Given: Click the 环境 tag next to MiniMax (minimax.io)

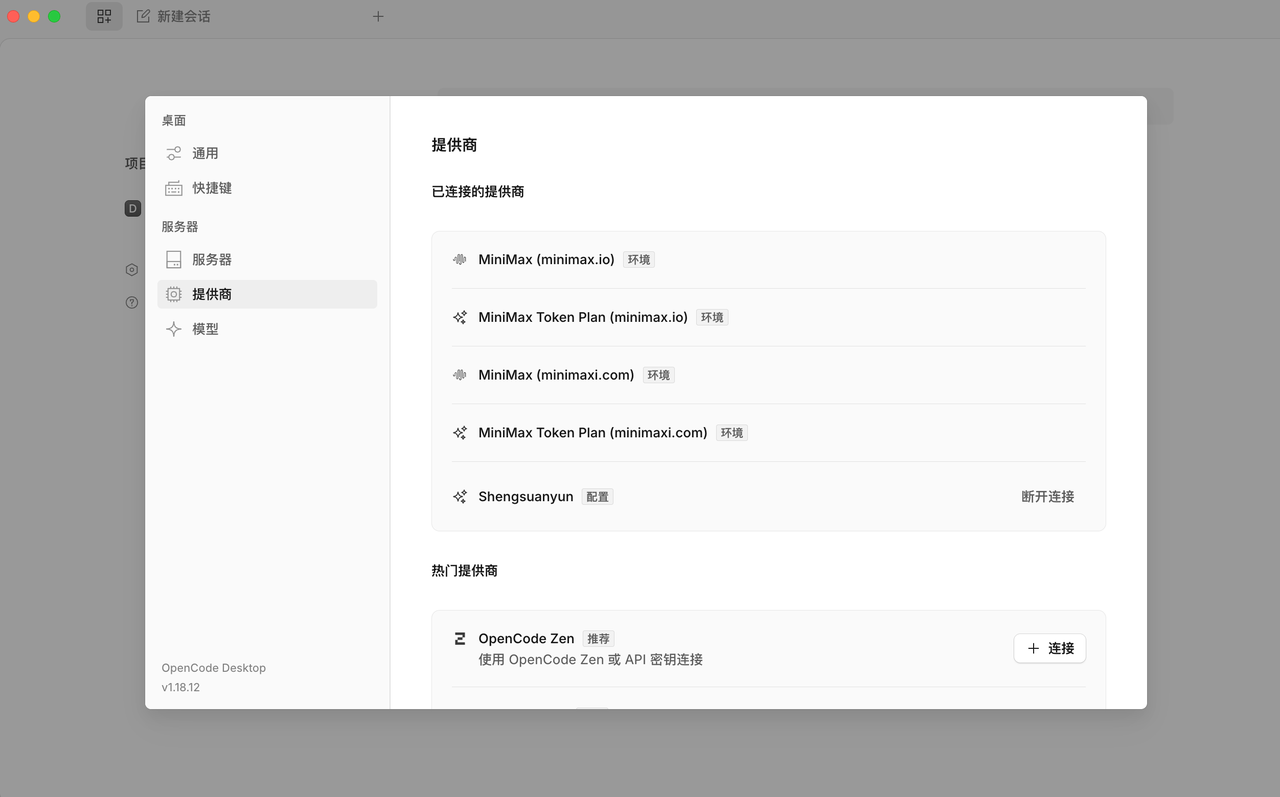Looking at the screenshot, I should [639, 260].
